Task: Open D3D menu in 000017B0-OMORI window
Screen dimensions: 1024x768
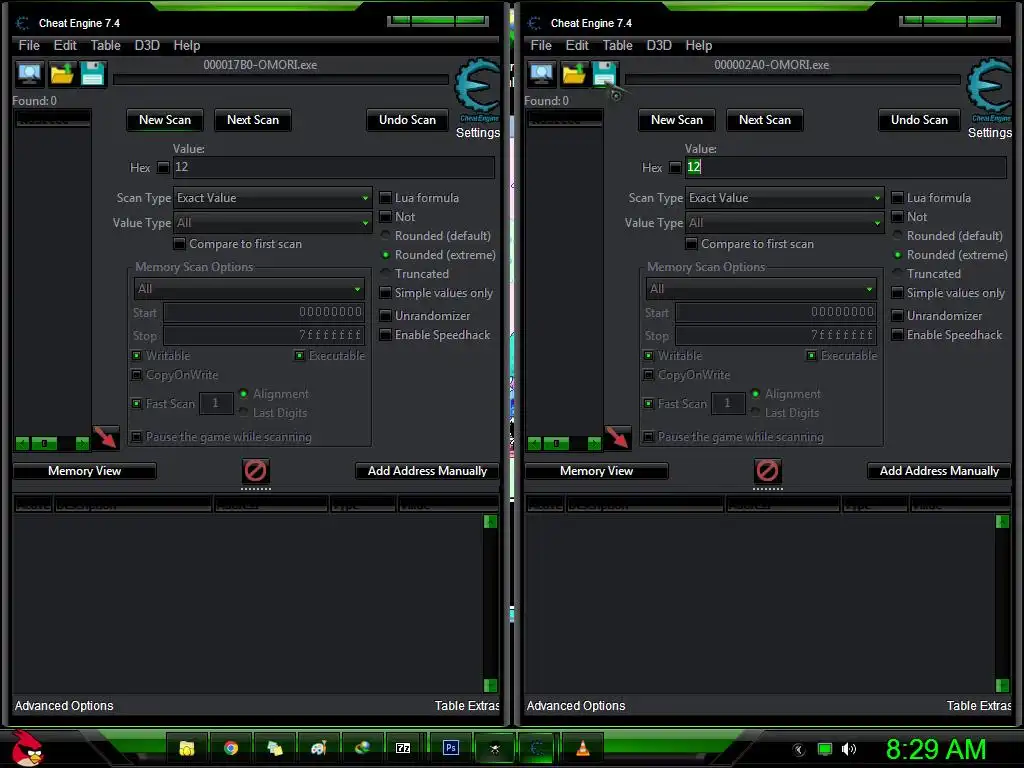Action: [x=147, y=45]
